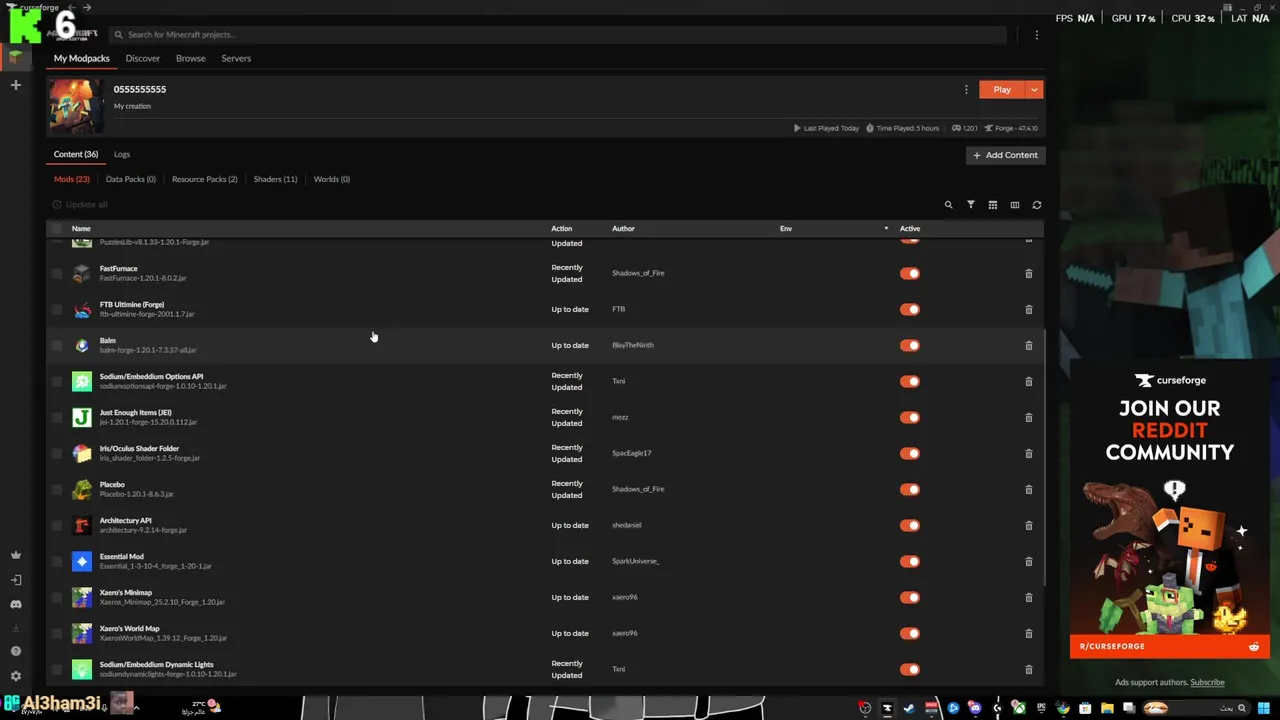Screen dimensions: 1280x720
Task: Search mods using the magnifier icon
Action: 948,205
